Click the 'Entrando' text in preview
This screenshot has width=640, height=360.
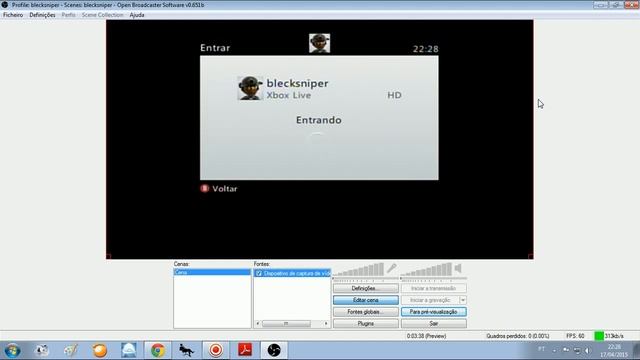tap(319, 120)
